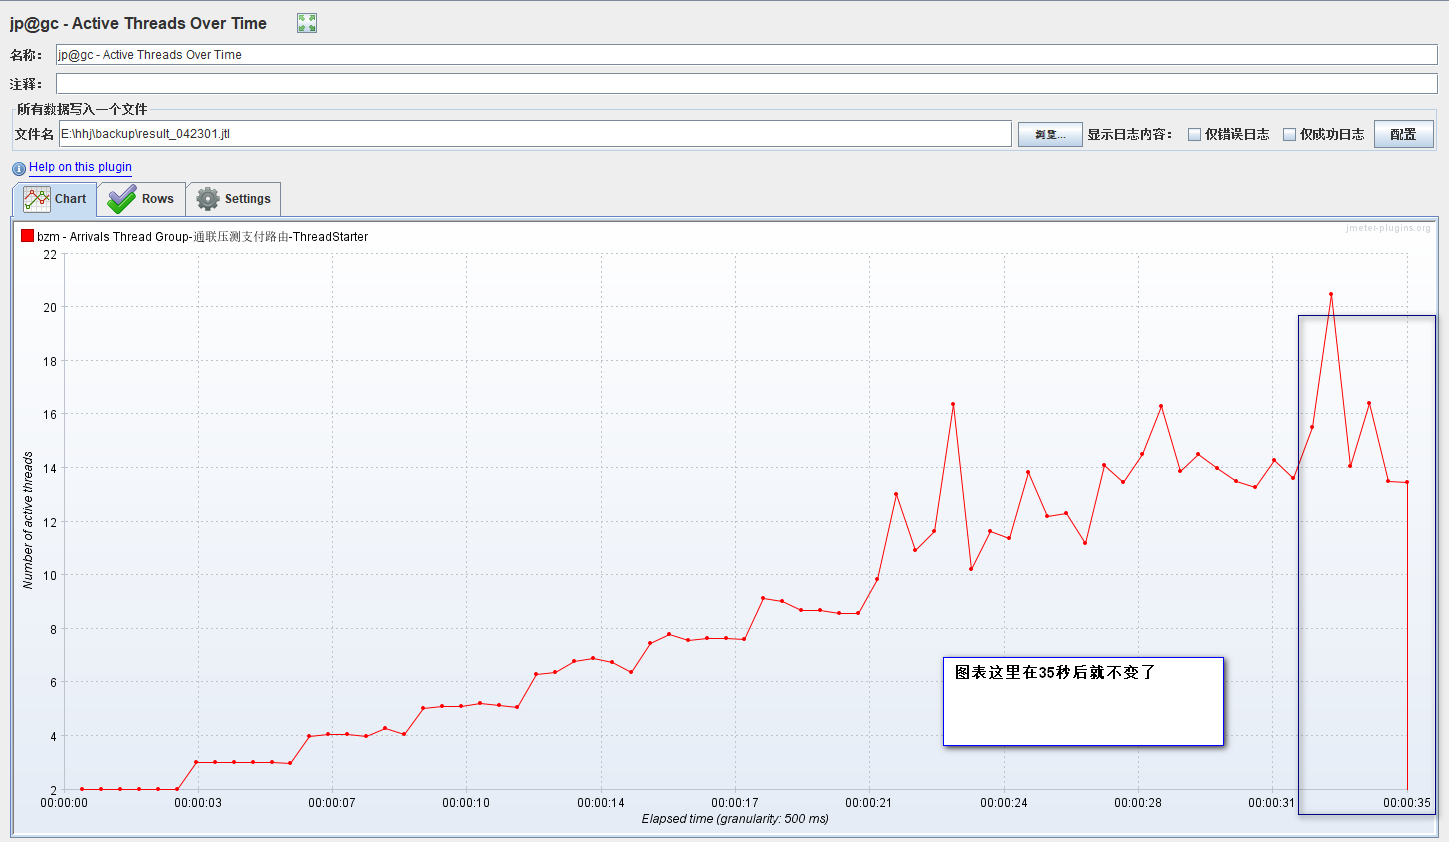Select the 22 y-axis tick label
The image size is (1450, 842).
(50, 255)
